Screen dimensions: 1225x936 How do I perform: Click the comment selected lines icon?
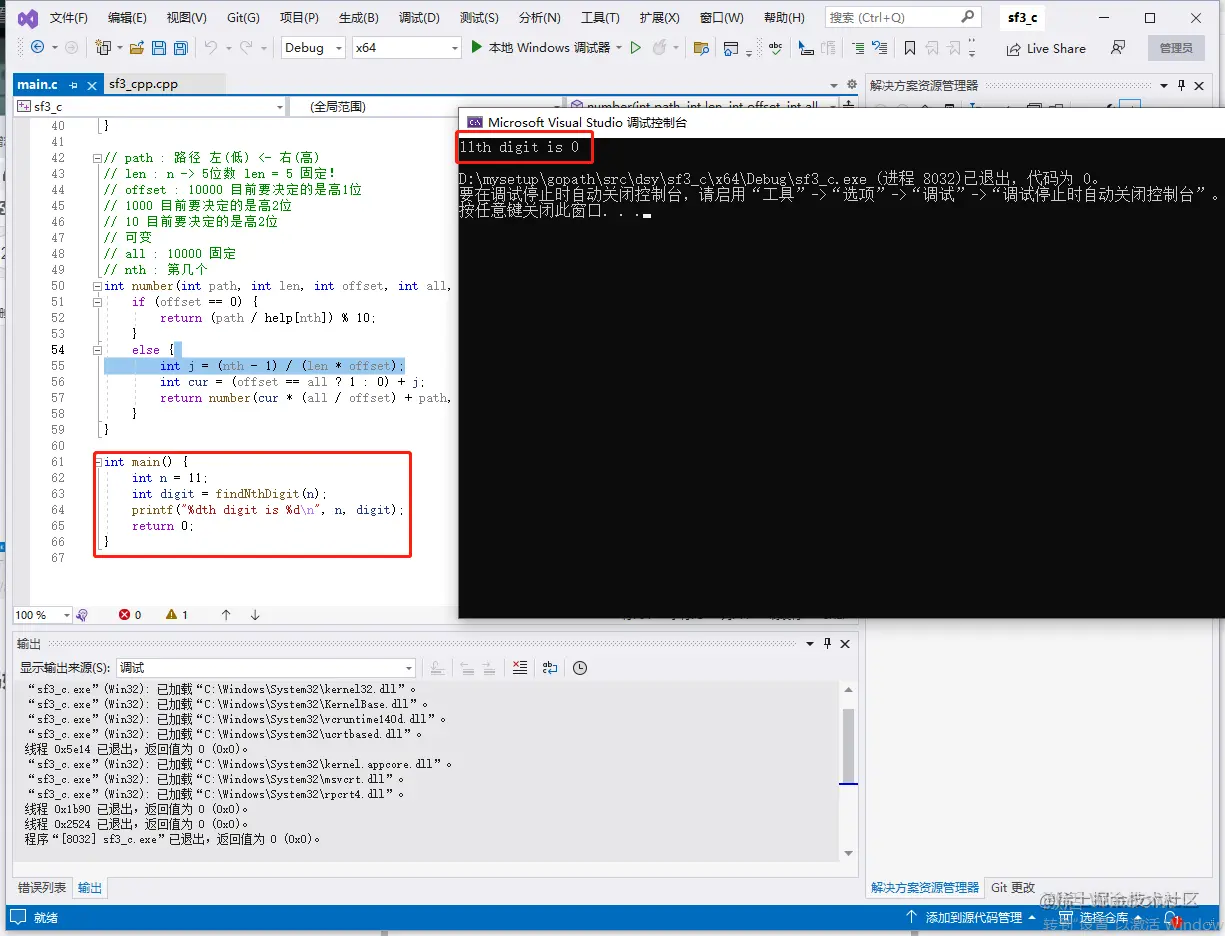click(x=858, y=48)
